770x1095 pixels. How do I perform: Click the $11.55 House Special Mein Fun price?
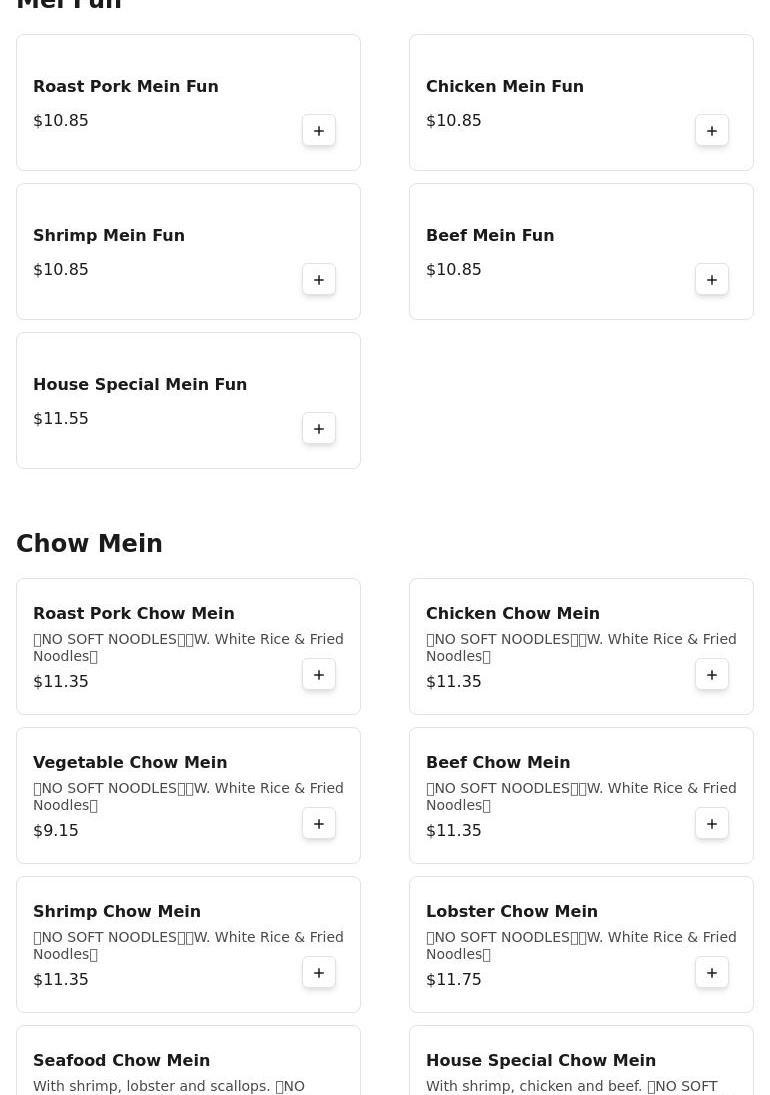pos(61,419)
